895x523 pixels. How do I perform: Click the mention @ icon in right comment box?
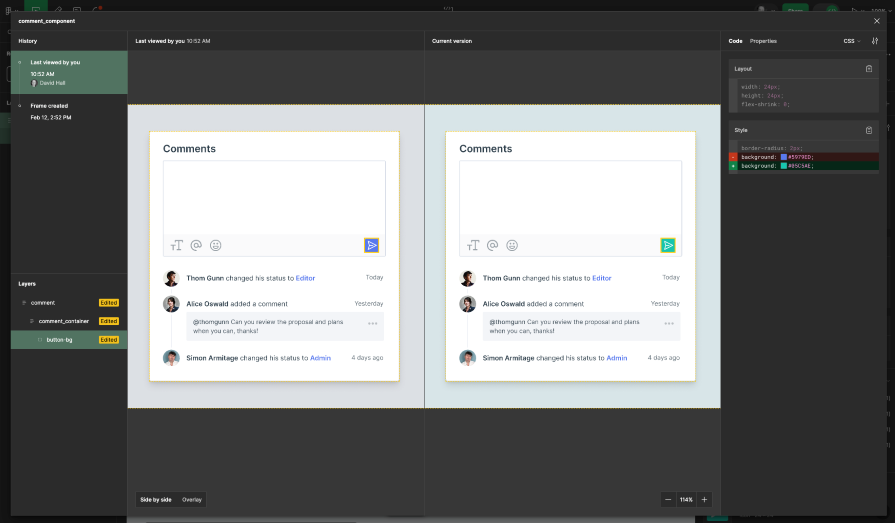(x=492, y=245)
